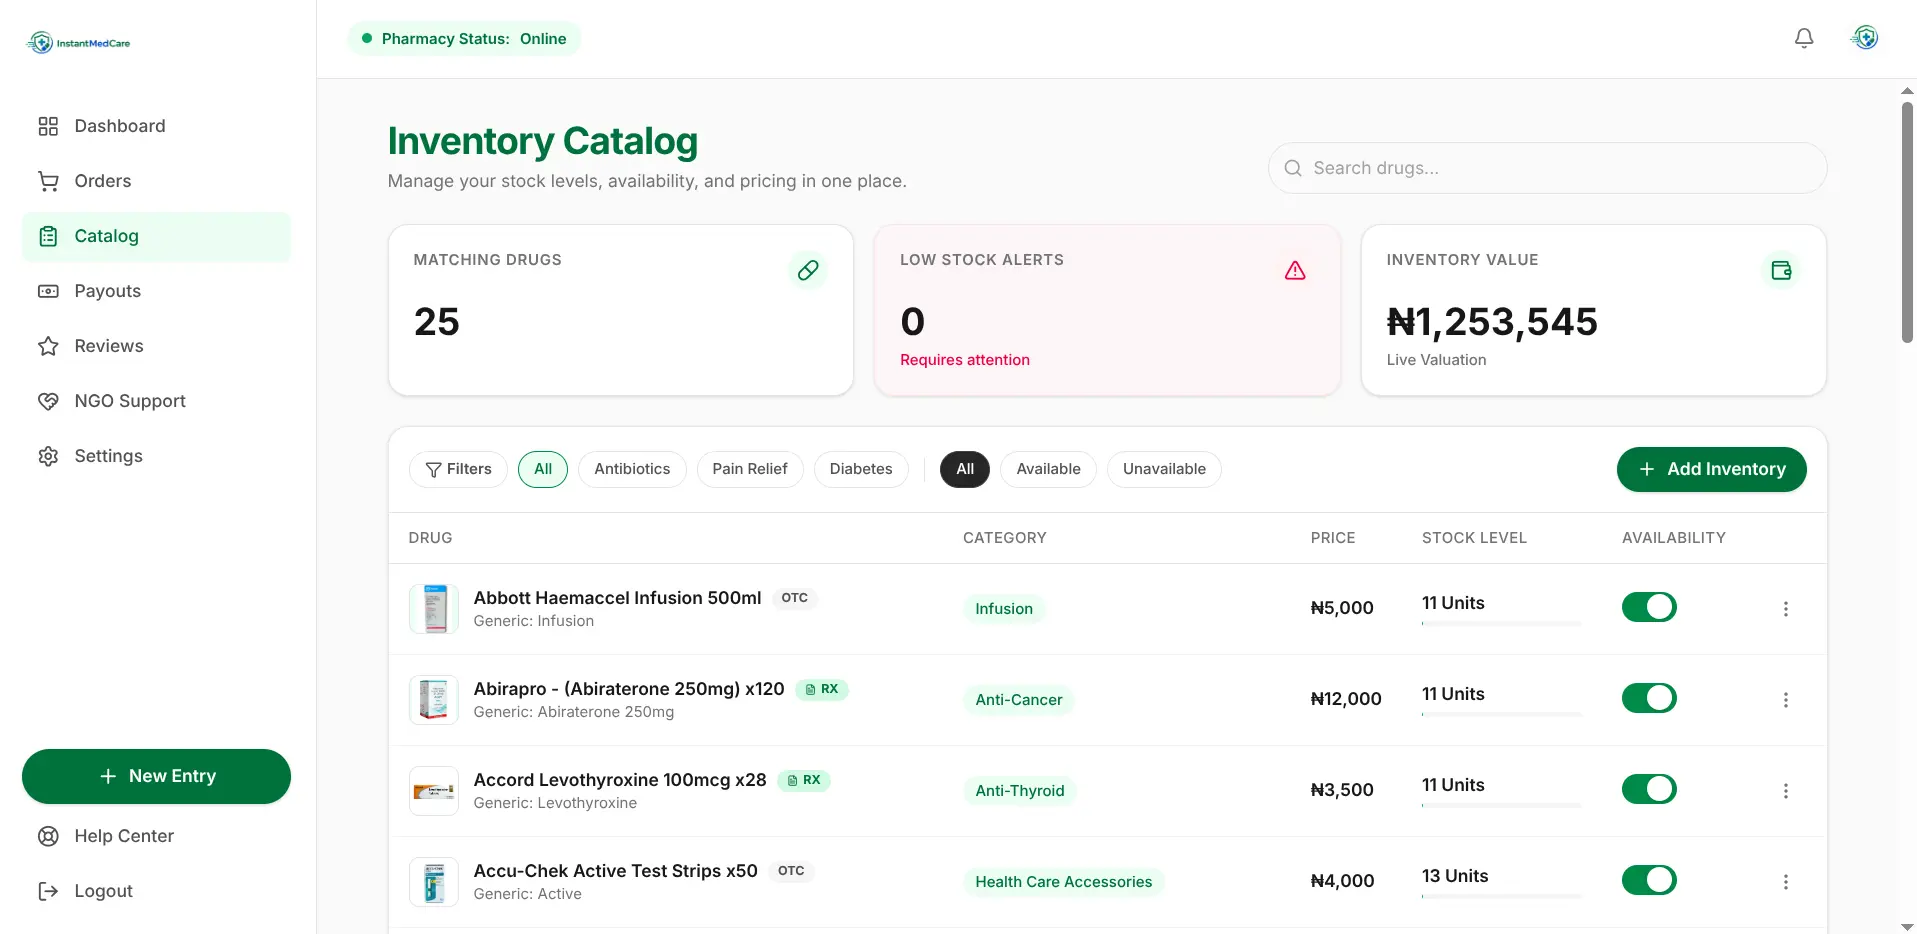
Task: Click the OTC badge on Accu-Chek row
Action: click(x=791, y=871)
